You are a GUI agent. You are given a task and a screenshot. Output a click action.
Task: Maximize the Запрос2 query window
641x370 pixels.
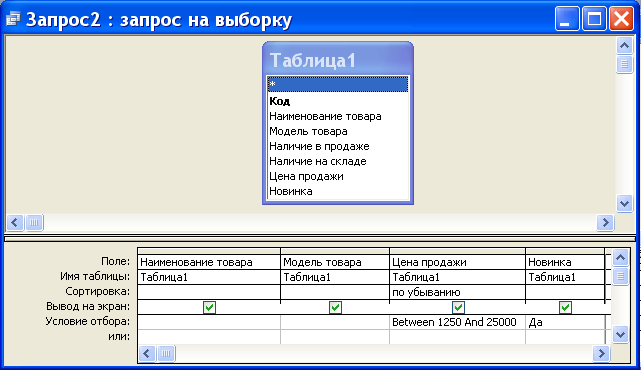click(x=594, y=19)
